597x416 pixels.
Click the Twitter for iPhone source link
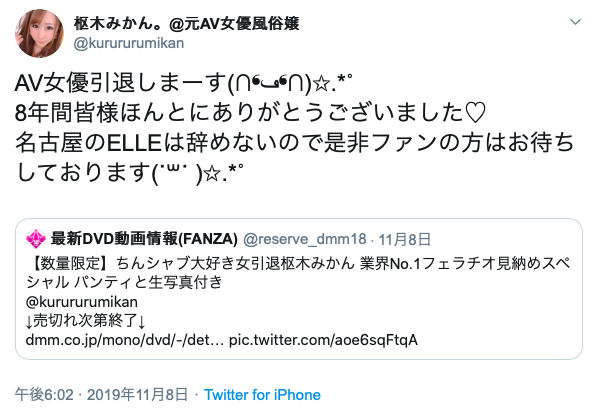pos(262,395)
